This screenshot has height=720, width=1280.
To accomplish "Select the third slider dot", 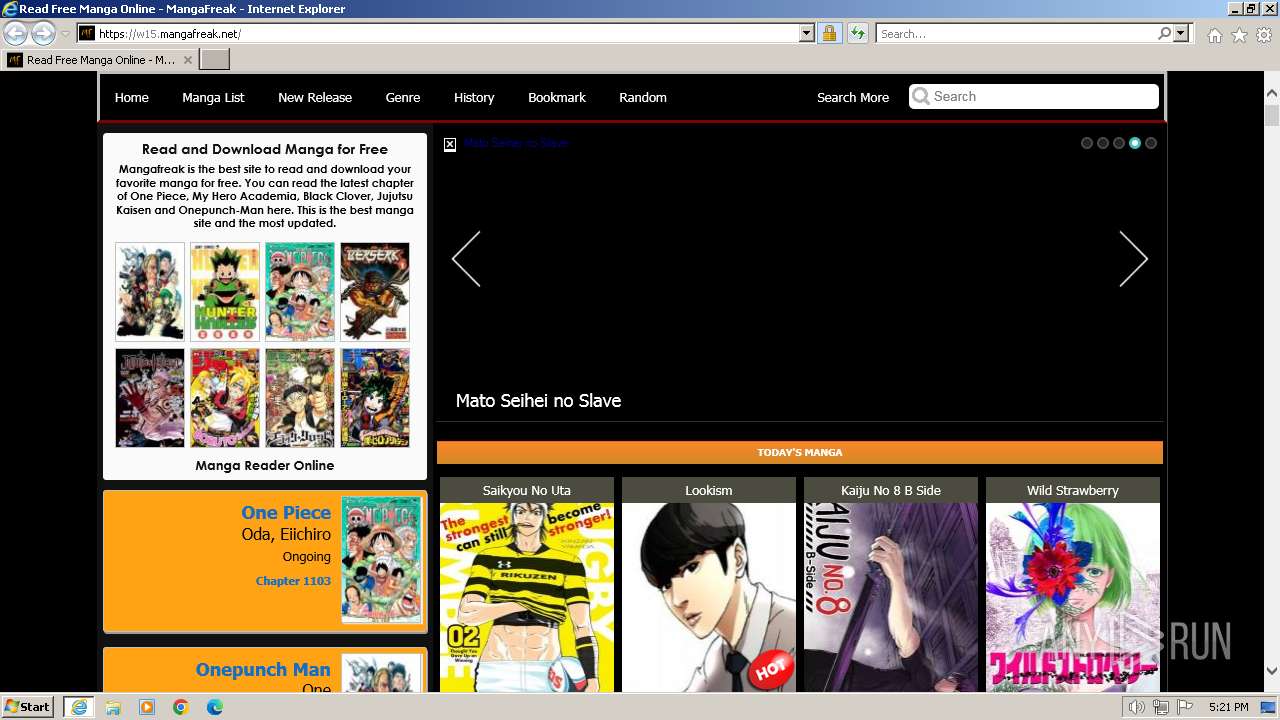I will tap(1119, 143).
